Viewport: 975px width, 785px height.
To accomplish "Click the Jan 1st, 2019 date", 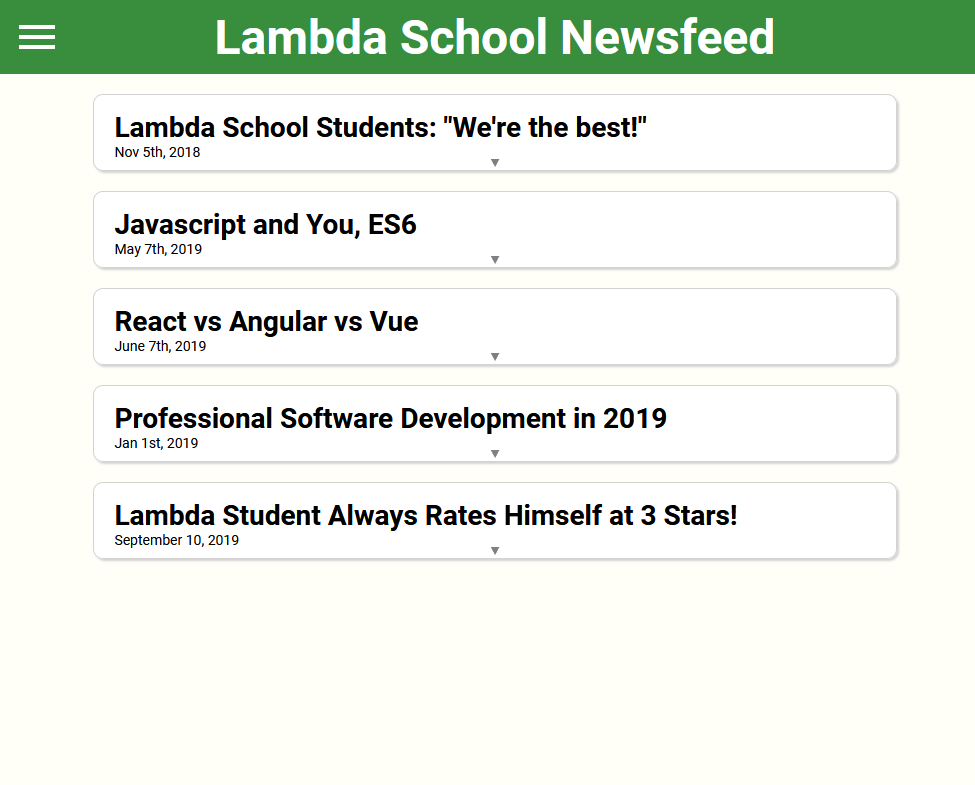I will (x=156, y=444).
